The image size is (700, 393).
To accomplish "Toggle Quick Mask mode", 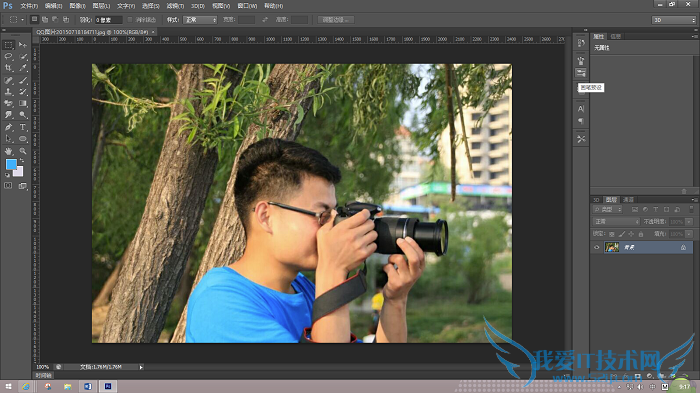I will 8,186.
